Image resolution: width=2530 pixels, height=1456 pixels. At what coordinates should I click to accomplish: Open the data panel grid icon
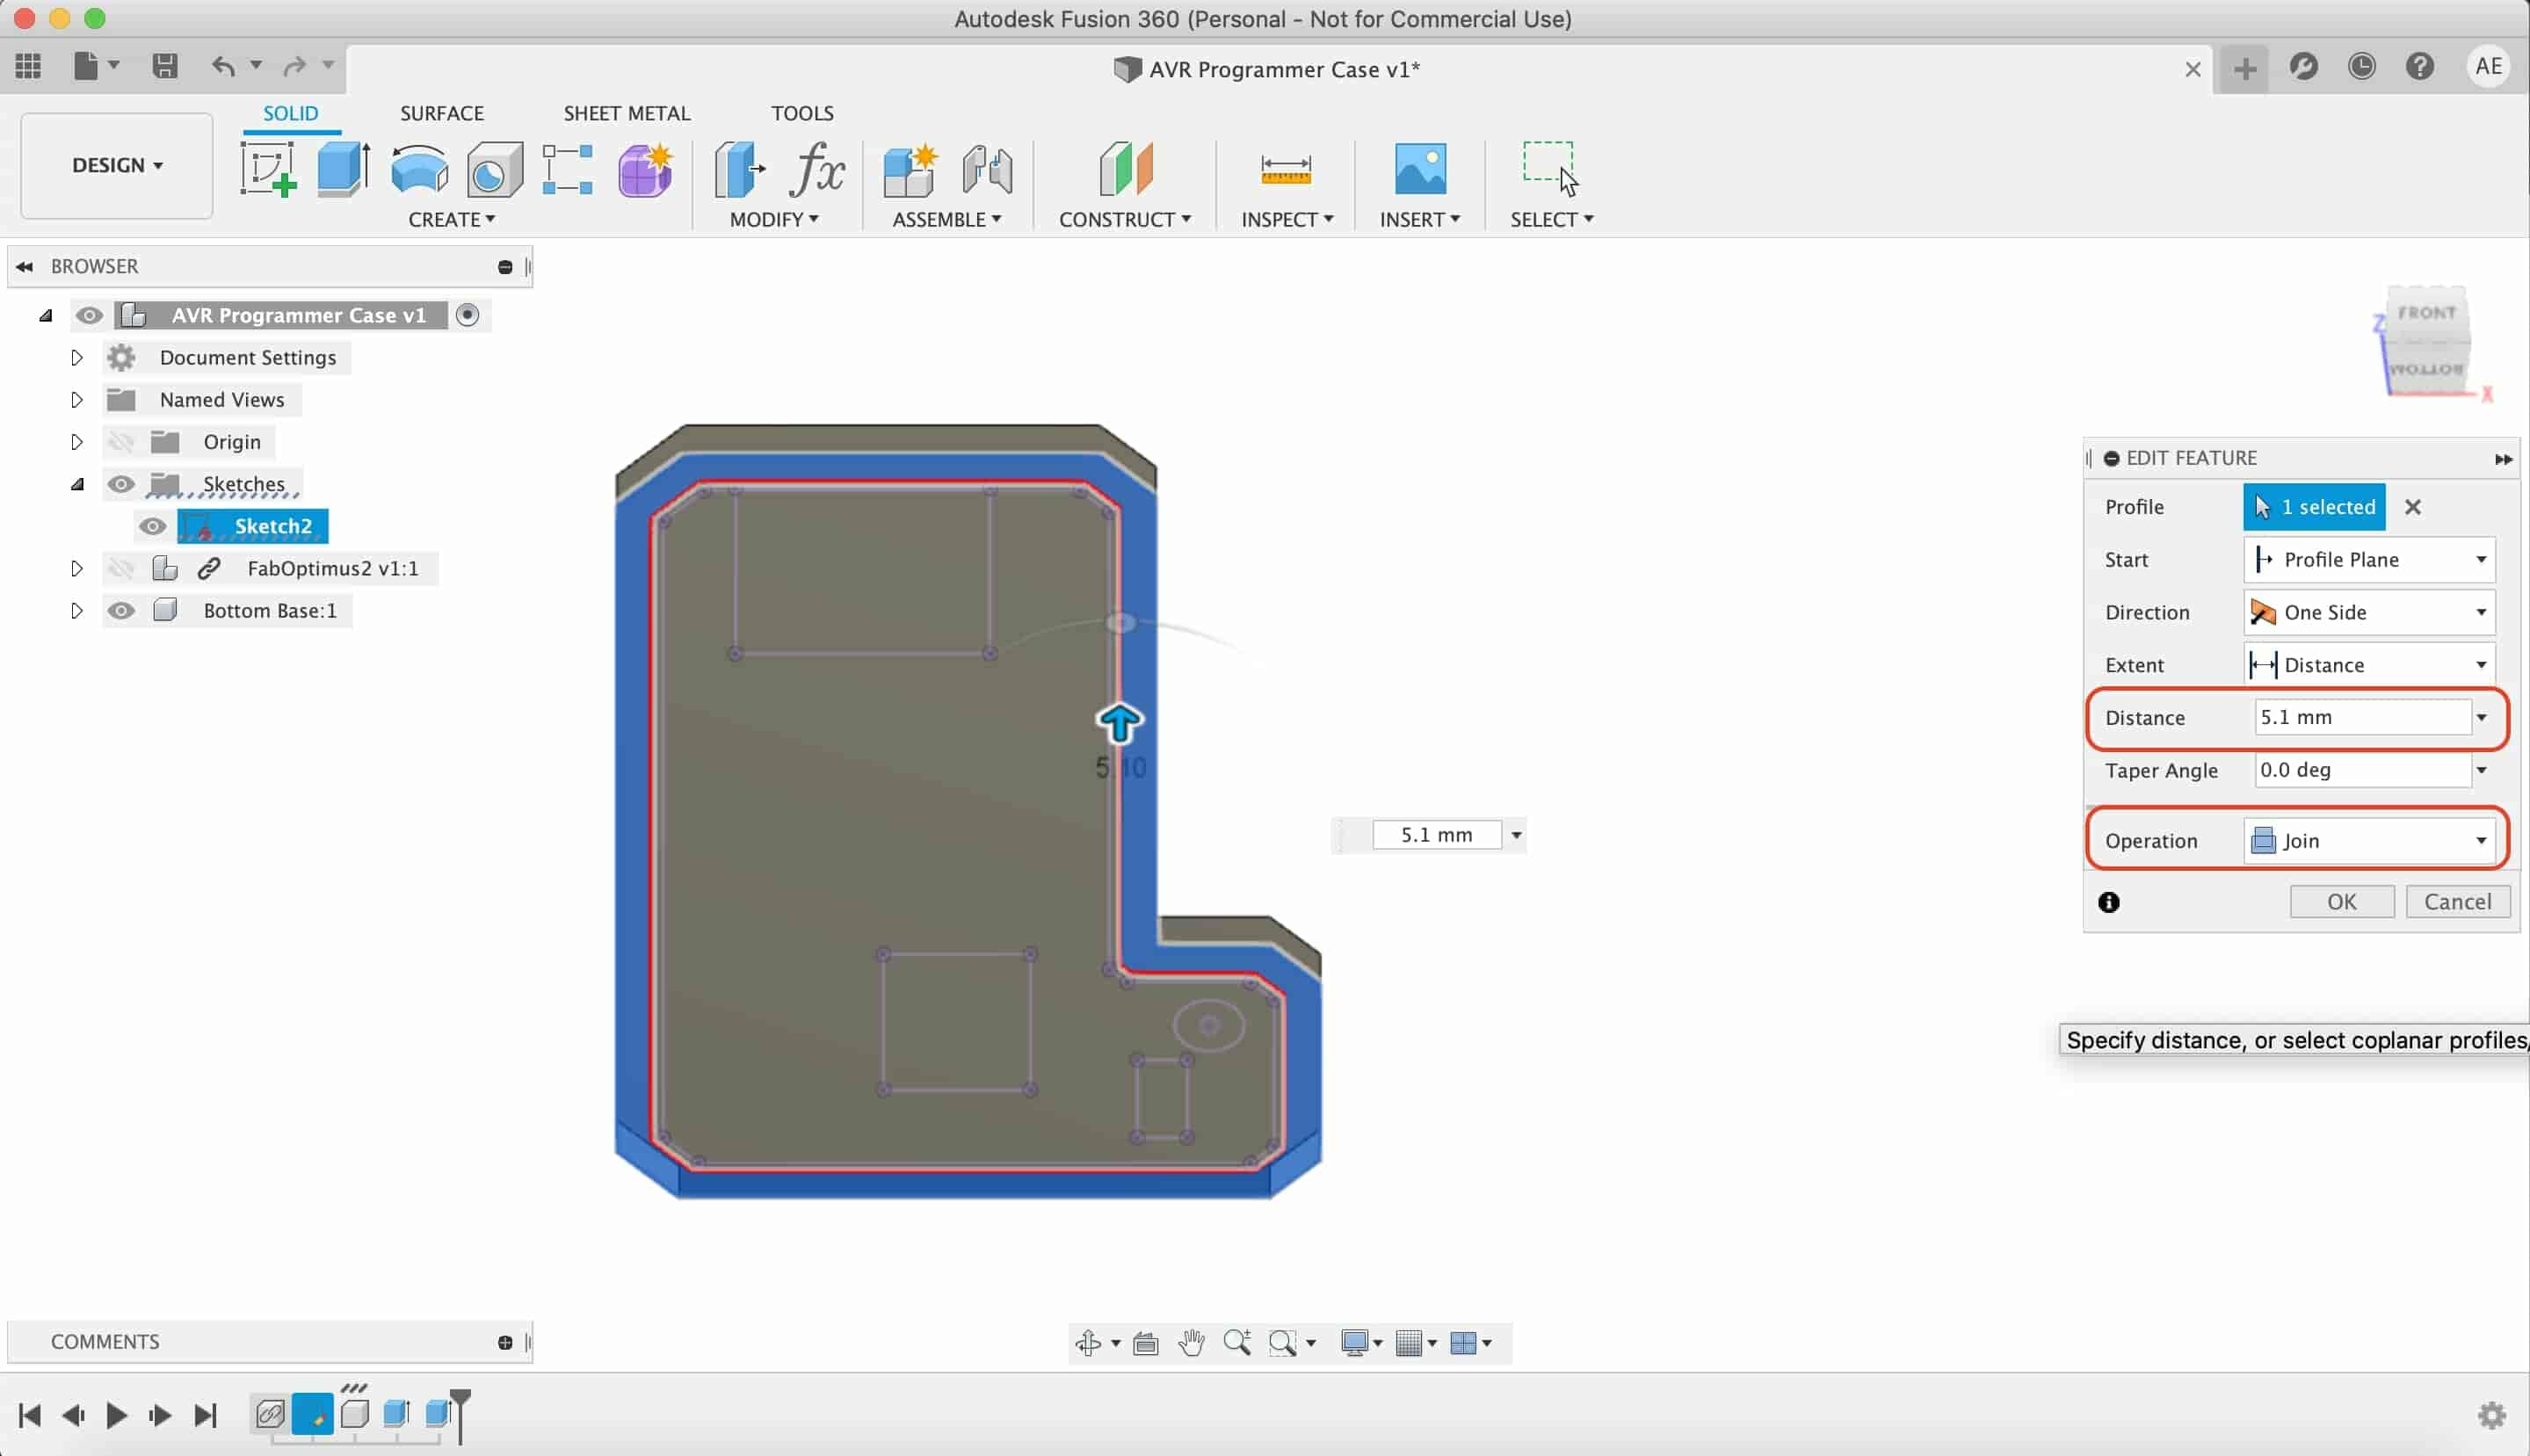pyautogui.click(x=28, y=66)
